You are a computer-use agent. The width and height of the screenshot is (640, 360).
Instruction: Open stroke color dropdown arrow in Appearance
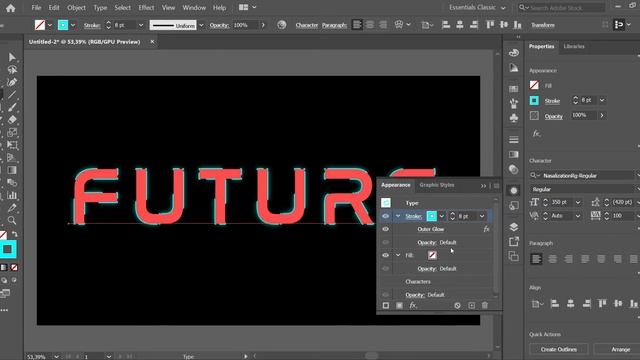coord(442,216)
